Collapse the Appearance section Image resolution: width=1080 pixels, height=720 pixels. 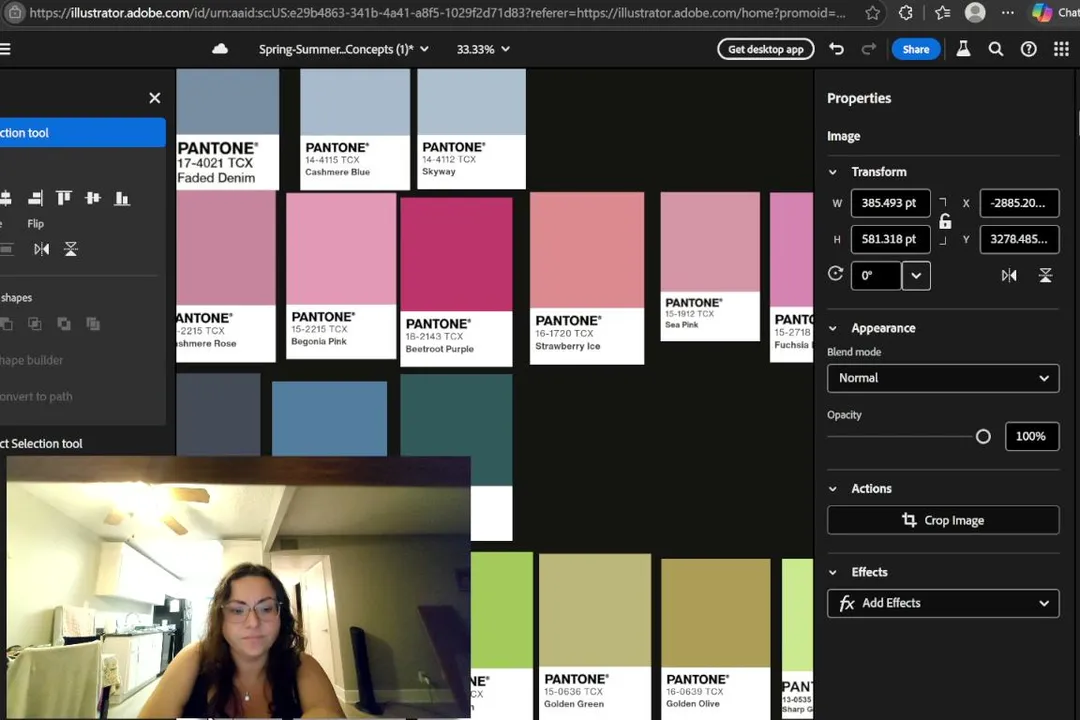click(833, 329)
